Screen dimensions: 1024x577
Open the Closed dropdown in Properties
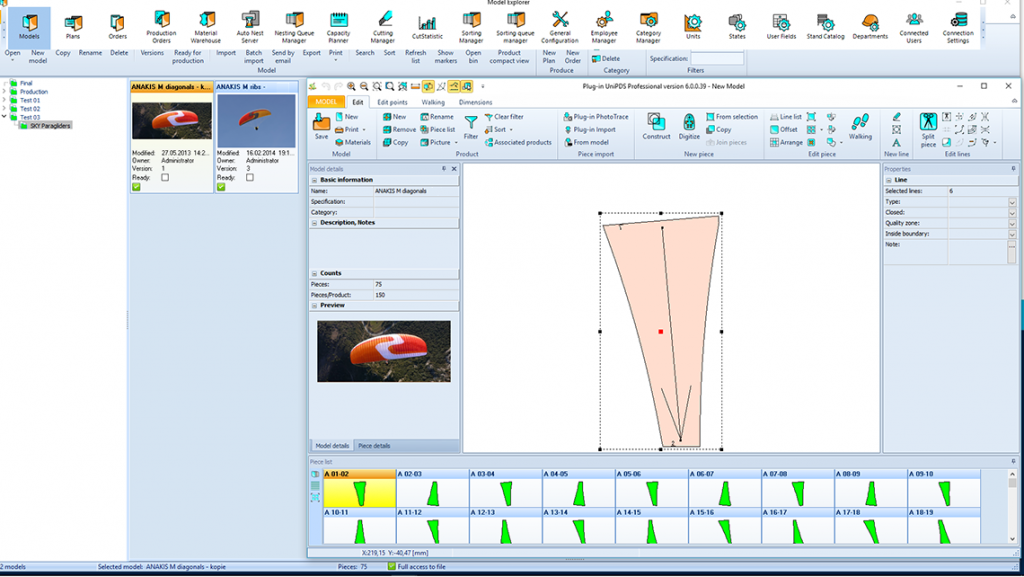(x=1012, y=213)
